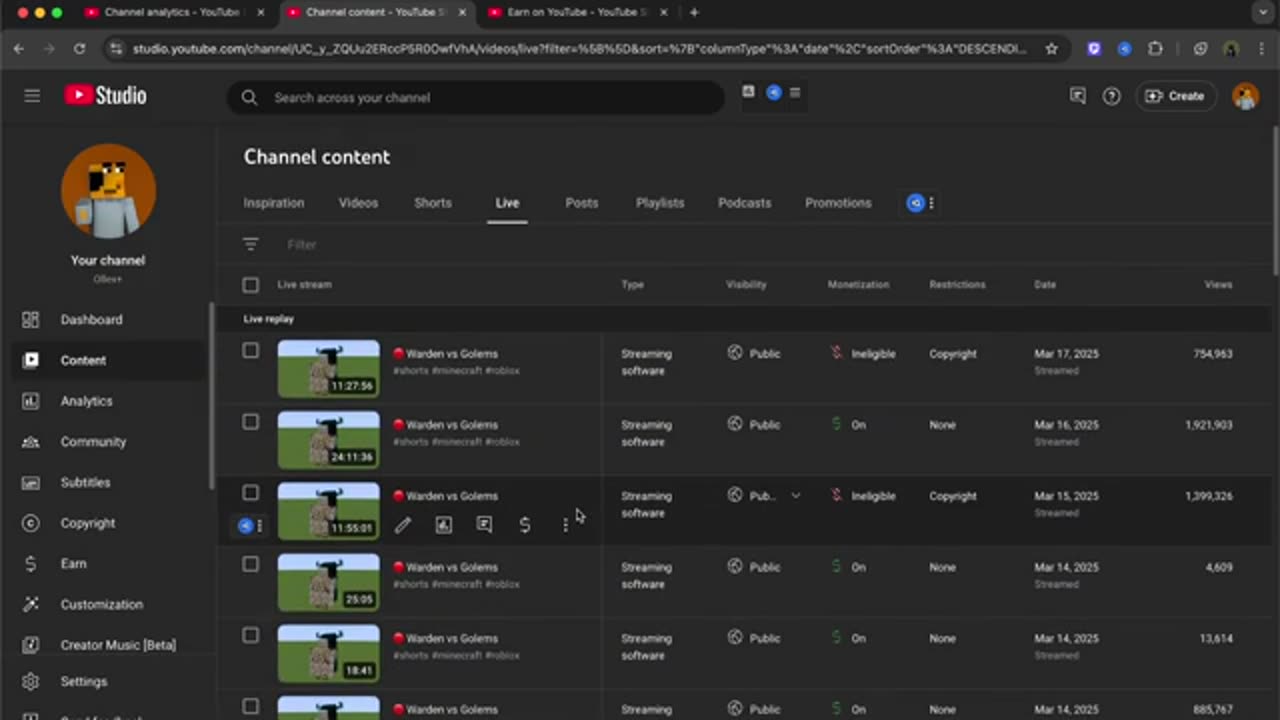1280x720 pixels.
Task: Open the Help question mark icon
Action: pos(1111,96)
